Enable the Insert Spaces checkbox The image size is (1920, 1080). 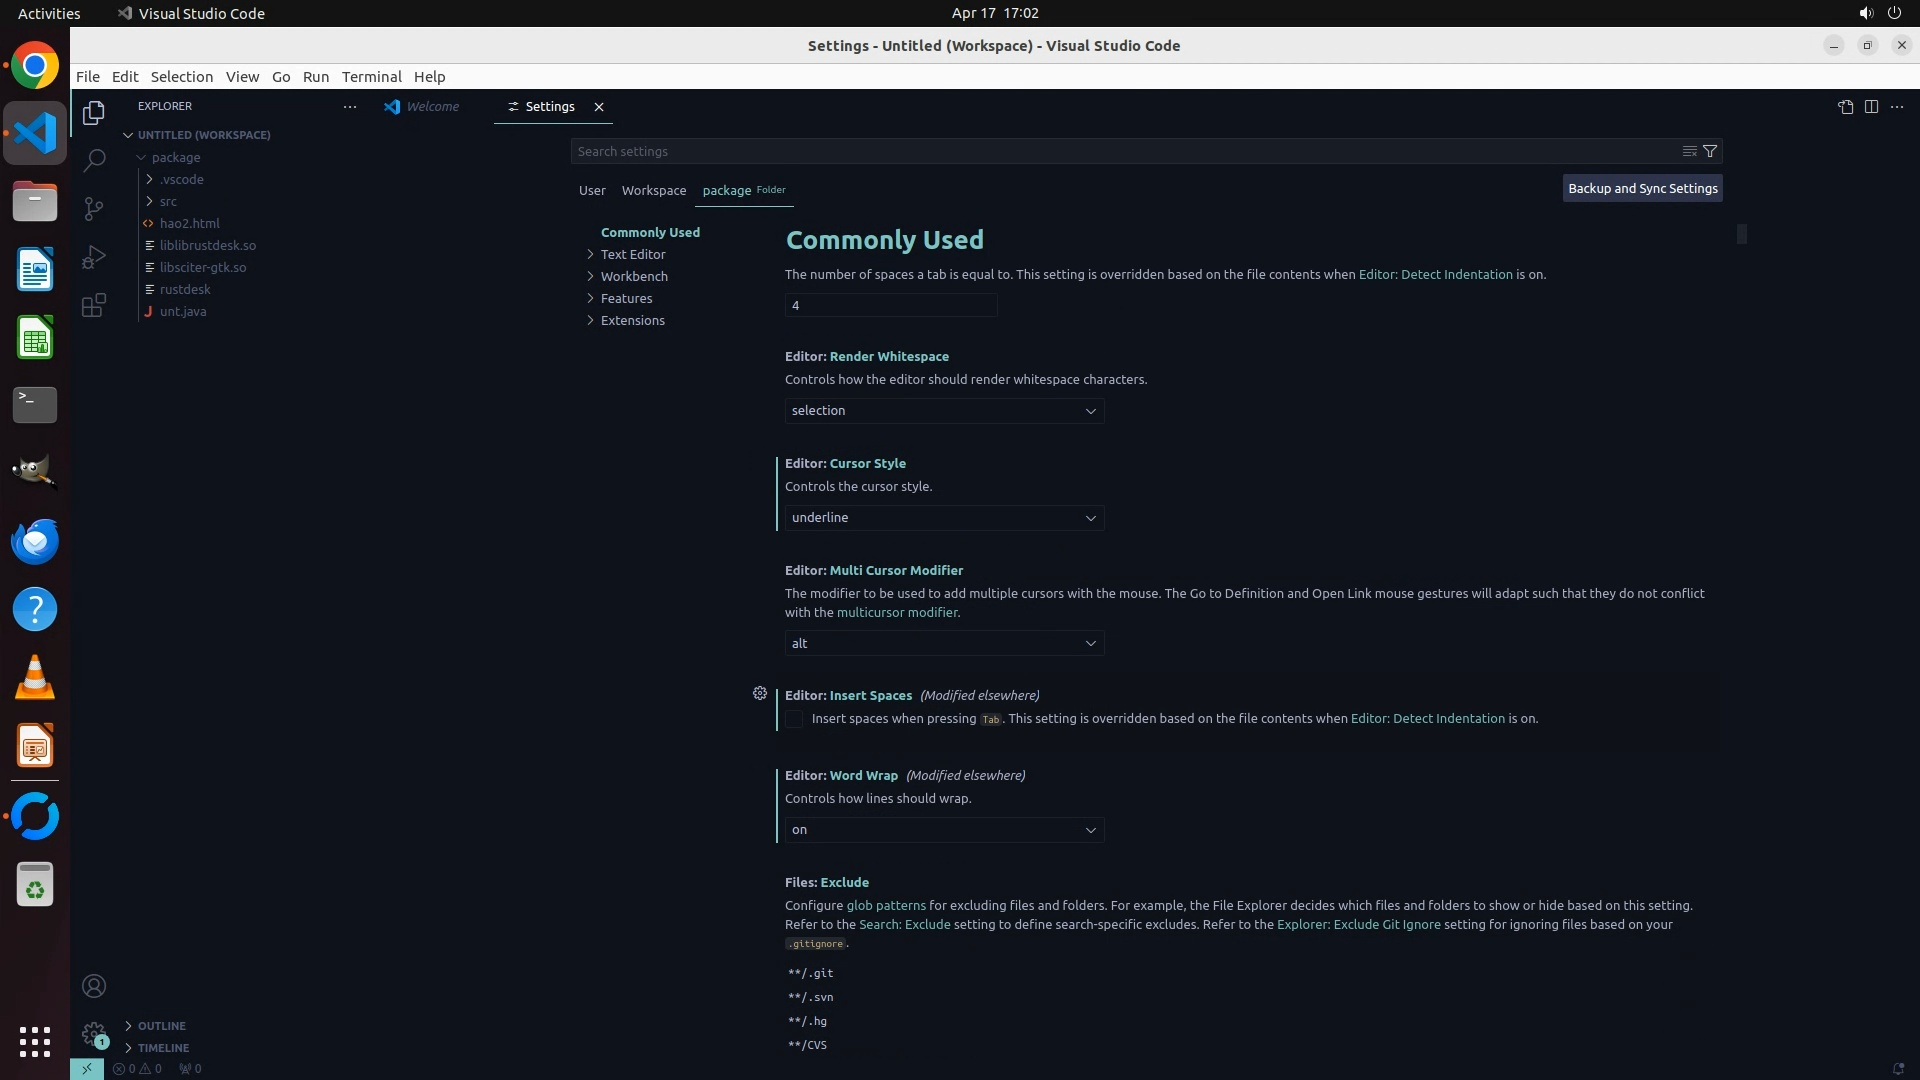[794, 719]
